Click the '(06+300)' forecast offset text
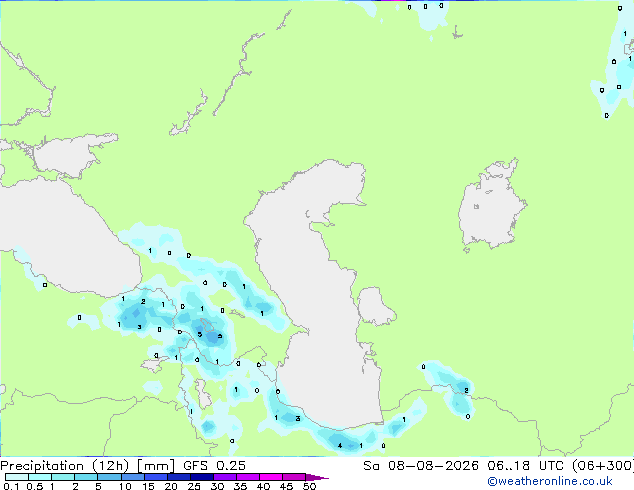This screenshot has height=490, width=634. click(x=603, y=466)
